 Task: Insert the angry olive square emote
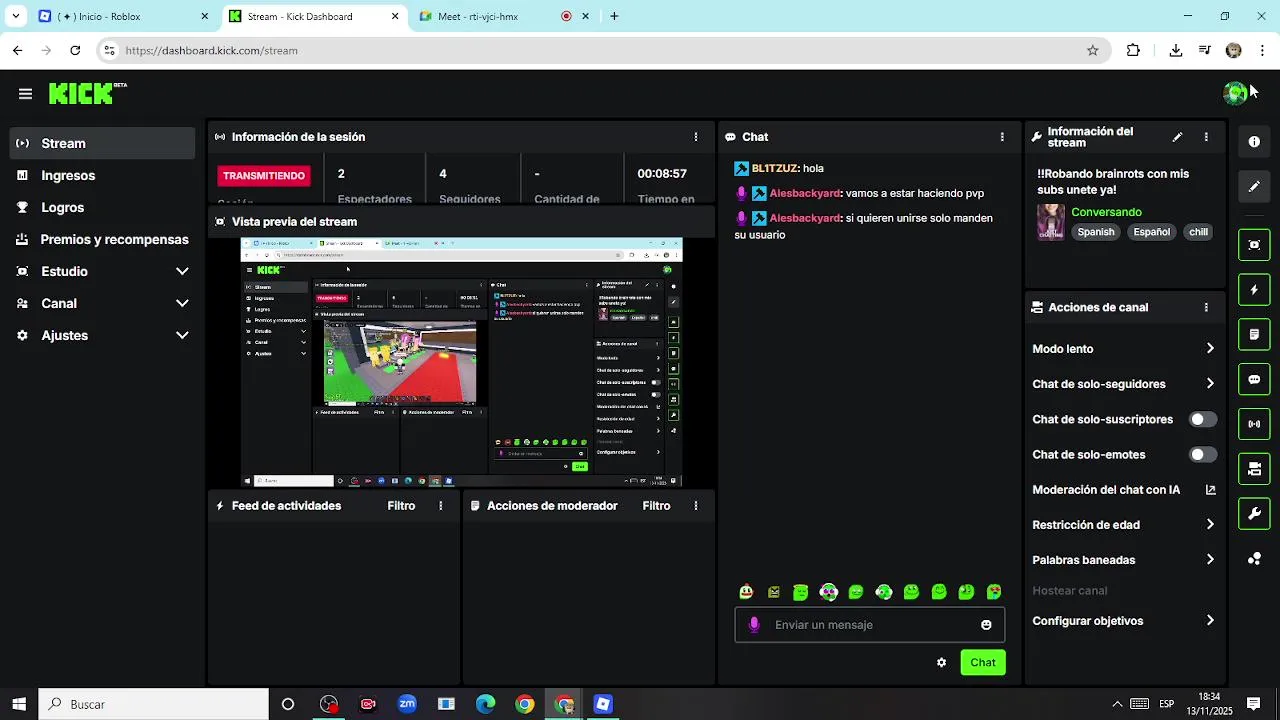[x=773, y=592]
